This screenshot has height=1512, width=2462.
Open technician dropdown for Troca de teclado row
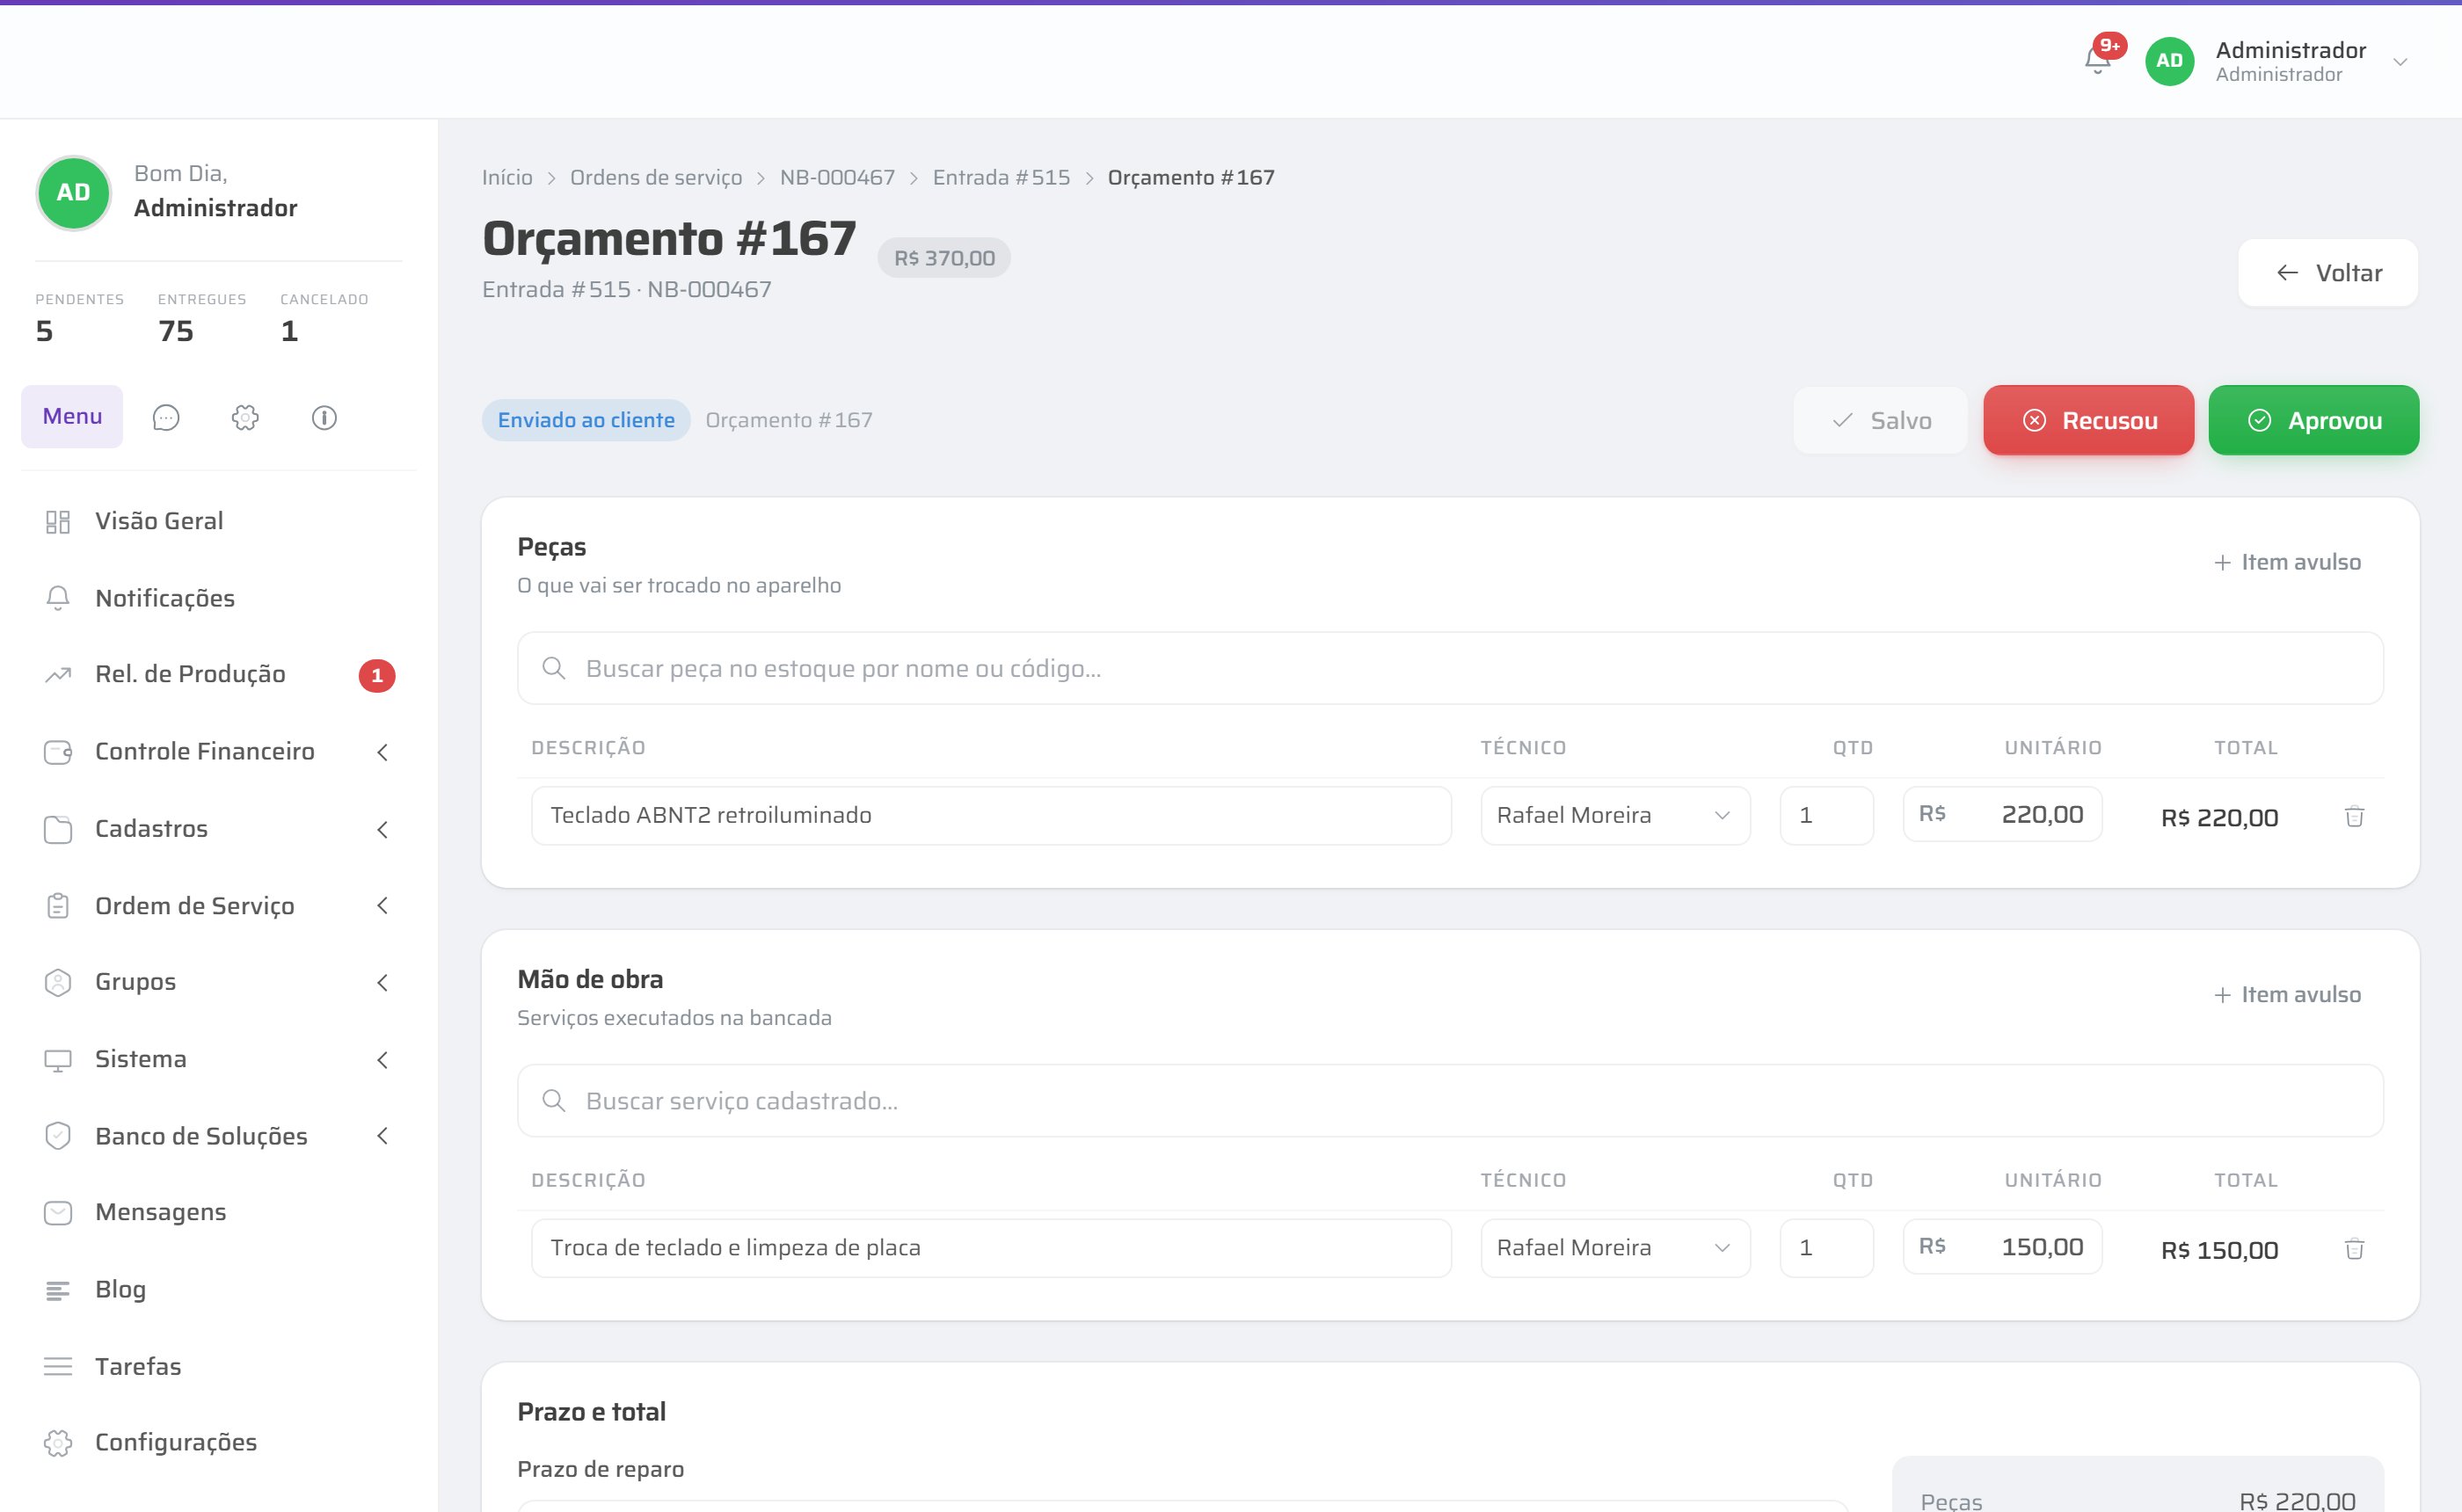1615,1248
